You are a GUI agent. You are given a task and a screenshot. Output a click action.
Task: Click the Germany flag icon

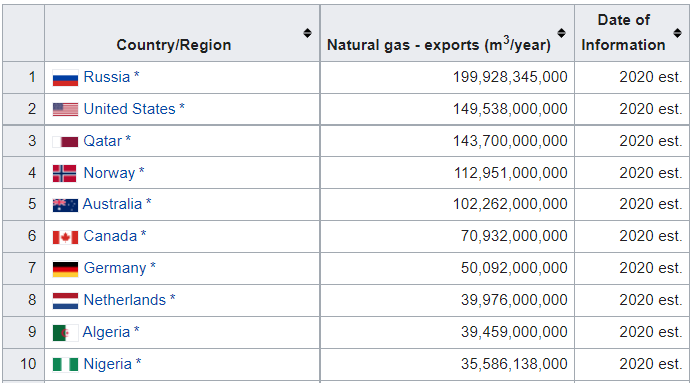[66, 269]
